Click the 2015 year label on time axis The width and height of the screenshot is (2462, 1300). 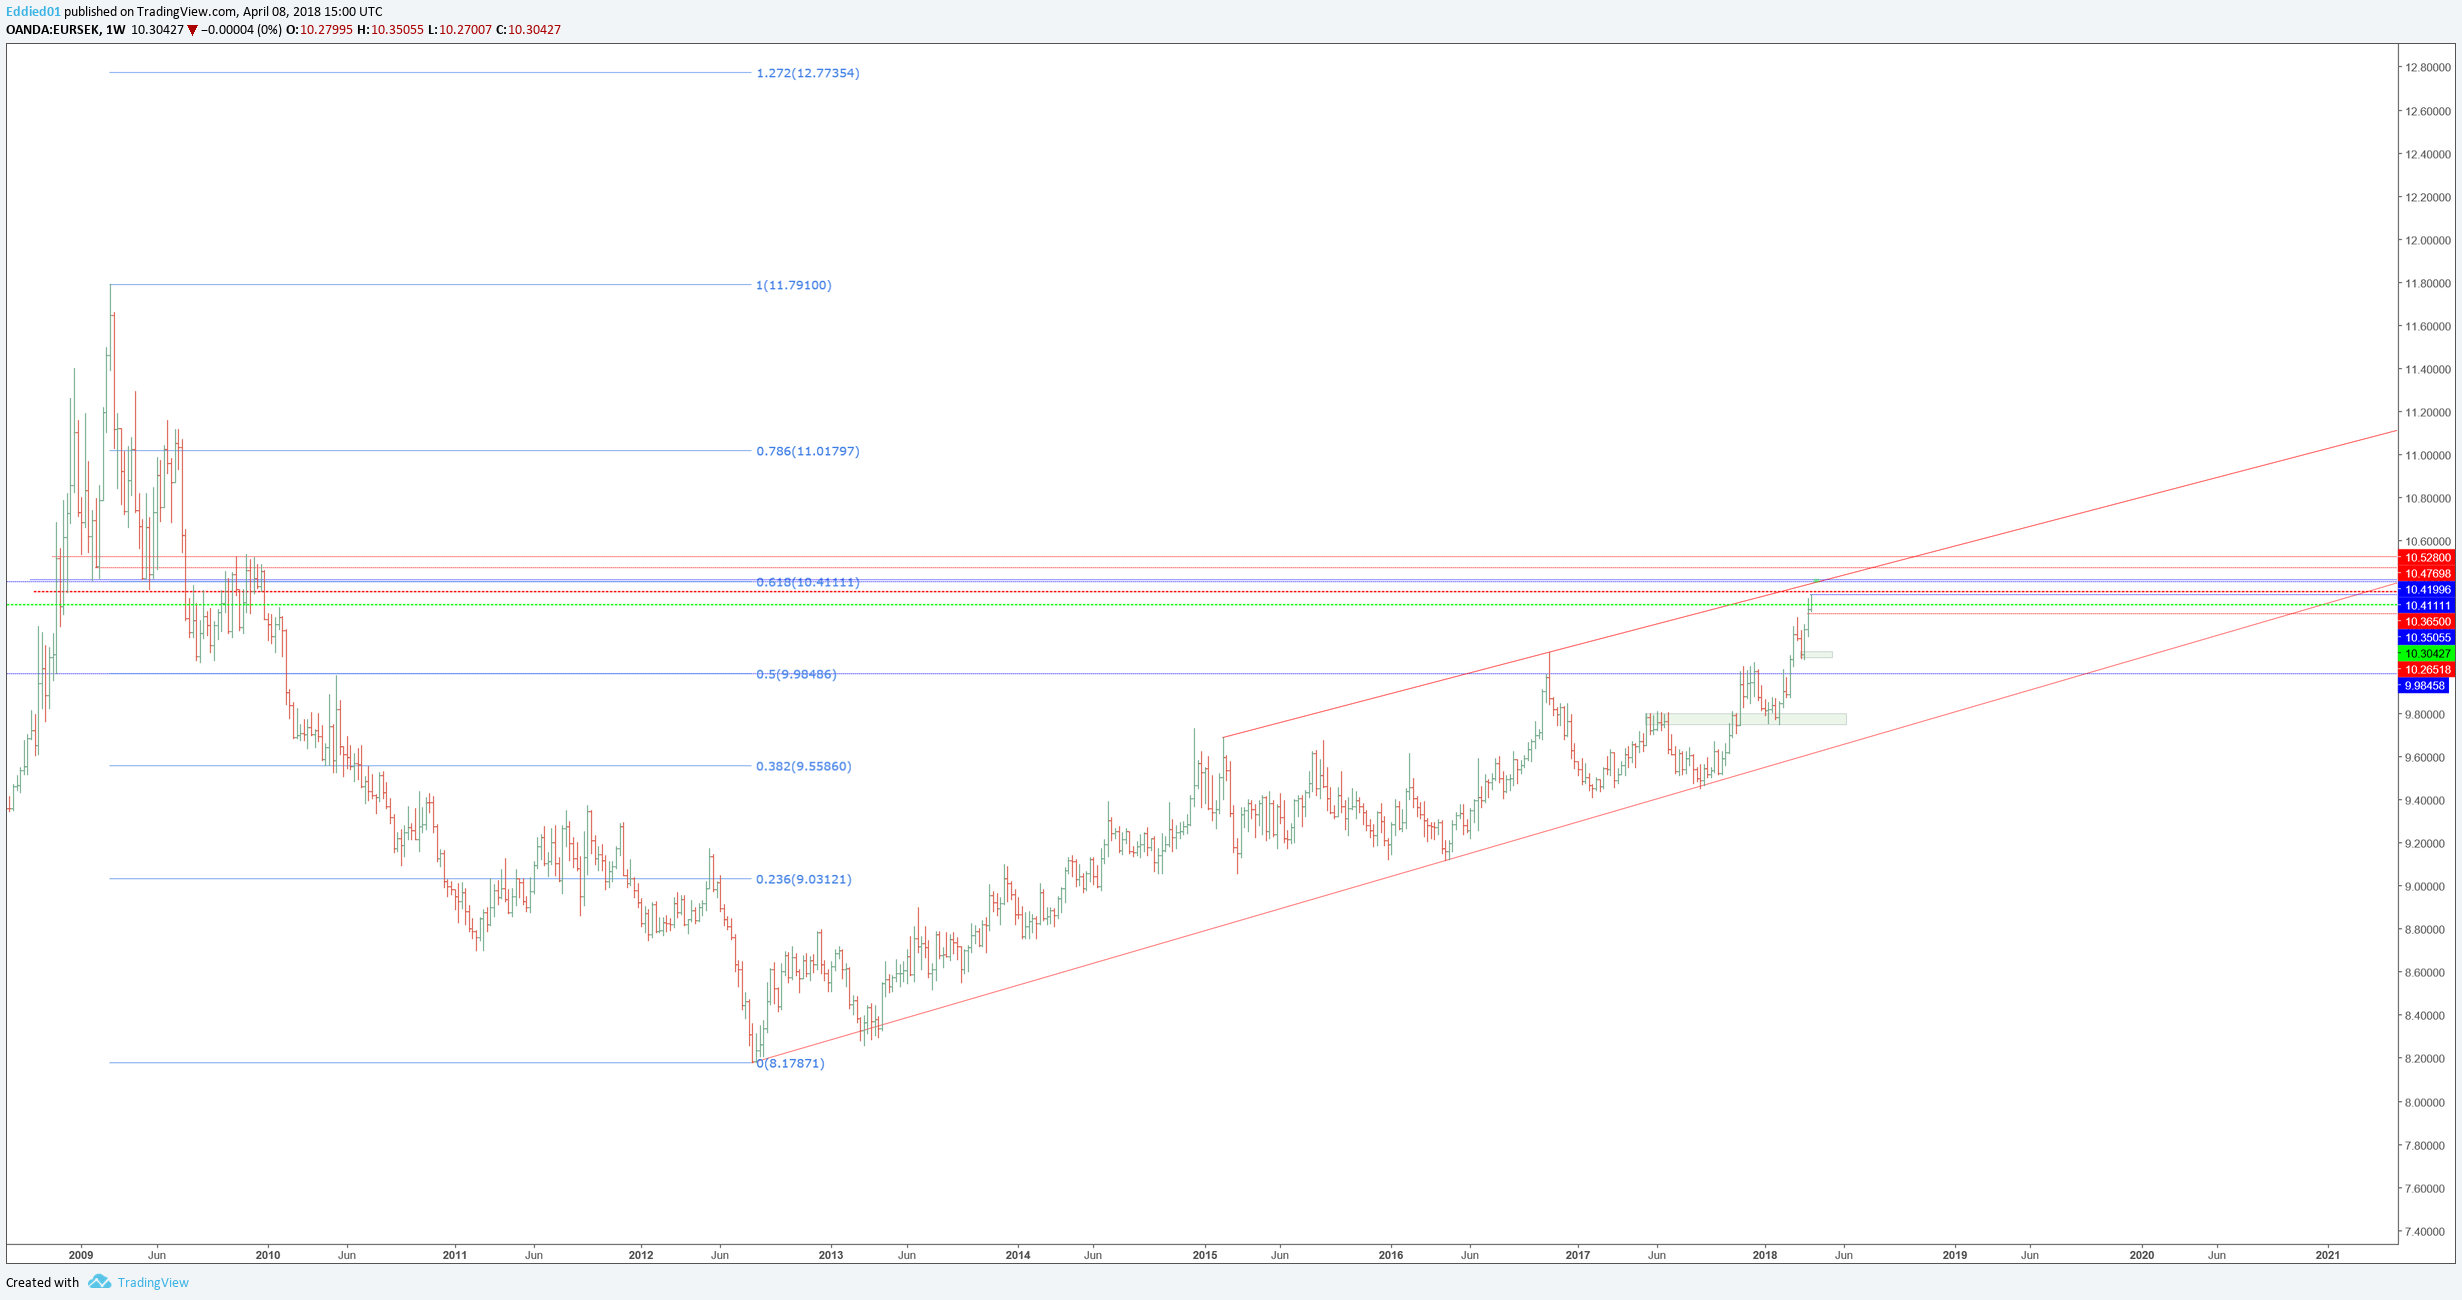pos(1205,1255)
